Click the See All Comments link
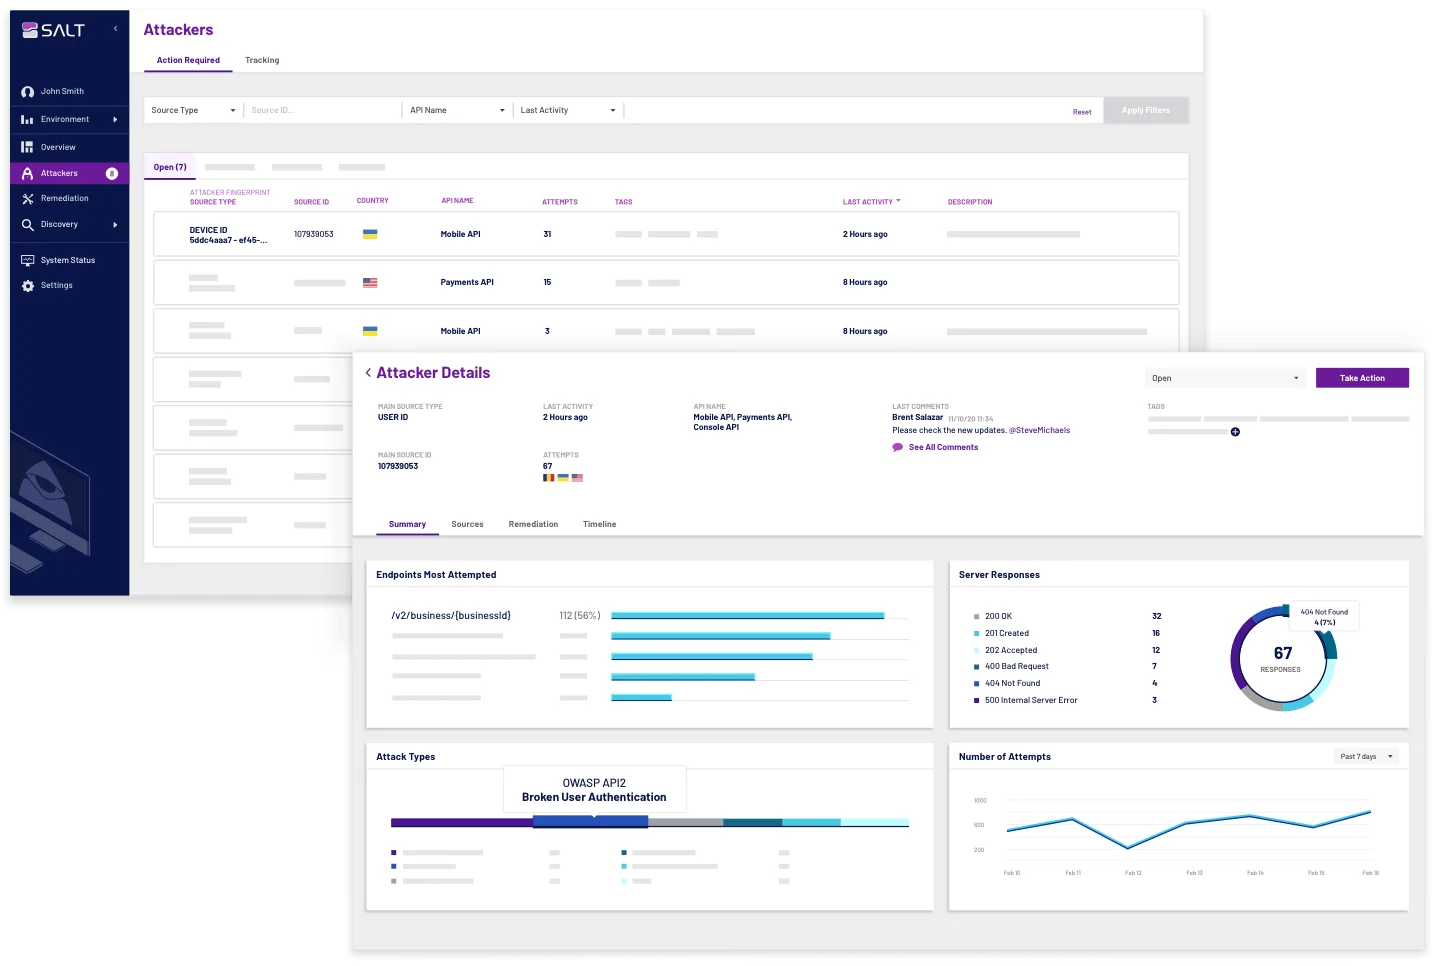Screen dimensions: 1438x966 click(943, 447)
